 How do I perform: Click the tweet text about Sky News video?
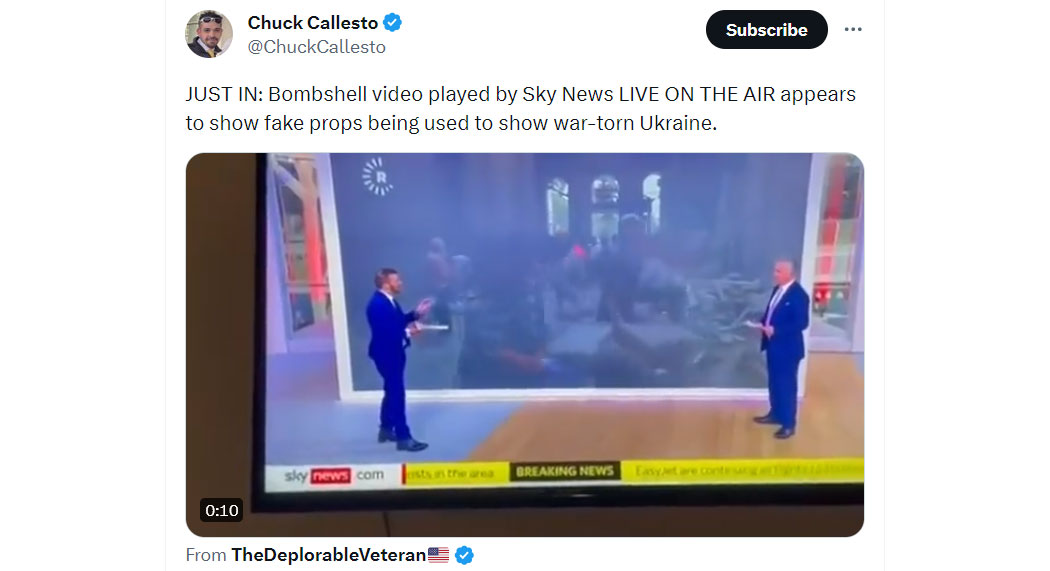coord(520,108)
